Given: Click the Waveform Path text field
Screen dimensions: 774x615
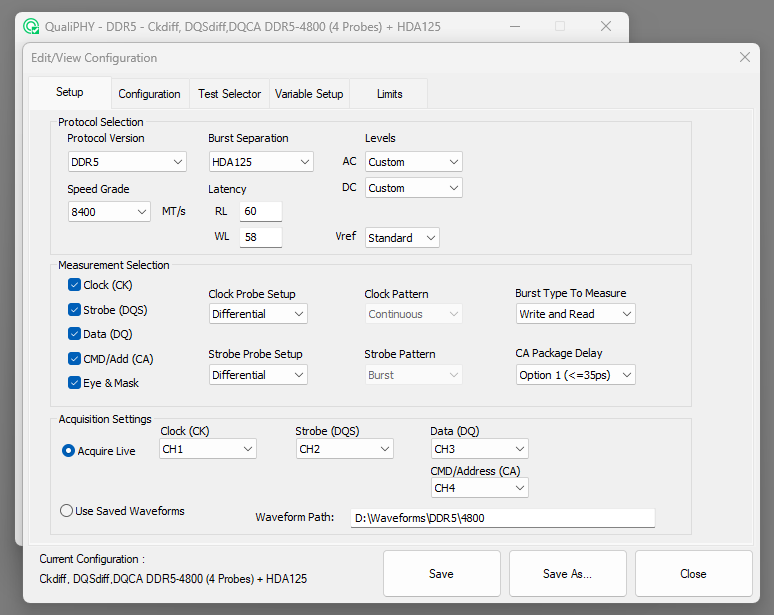Looking at the screenshot, I should [x=503, y=518].
